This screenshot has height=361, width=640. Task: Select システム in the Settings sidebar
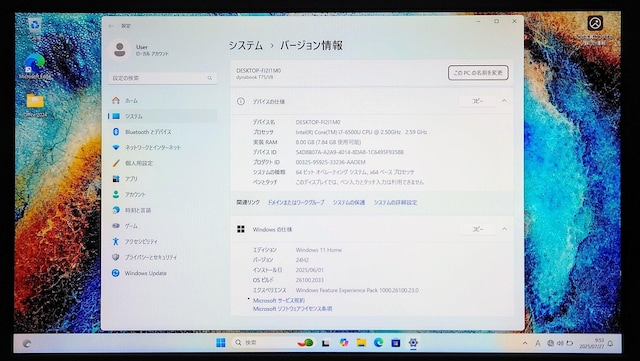click(162, 116)
